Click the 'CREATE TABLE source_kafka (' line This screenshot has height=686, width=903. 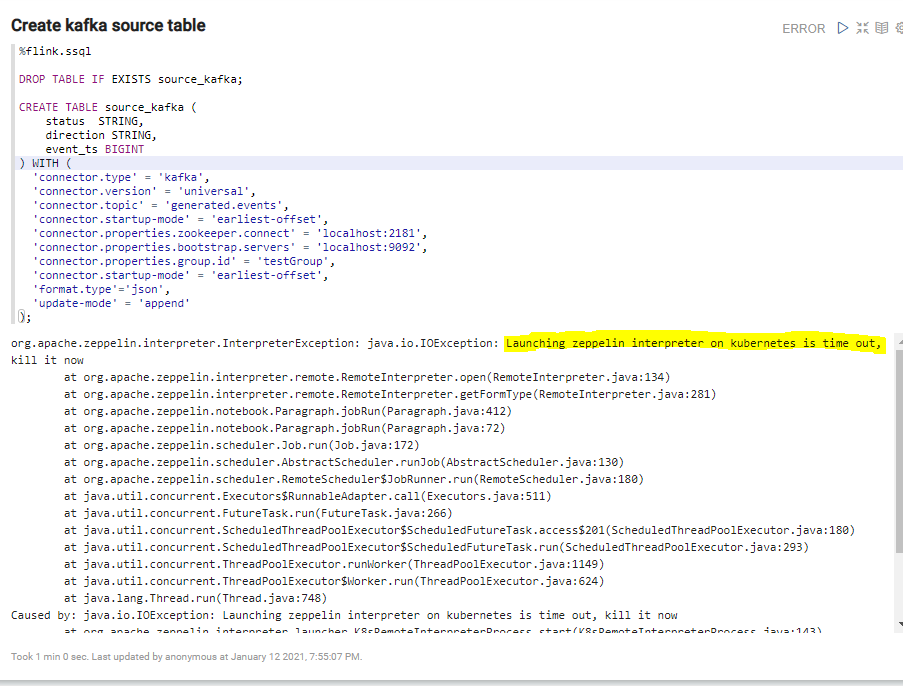[x=108, y=107]
